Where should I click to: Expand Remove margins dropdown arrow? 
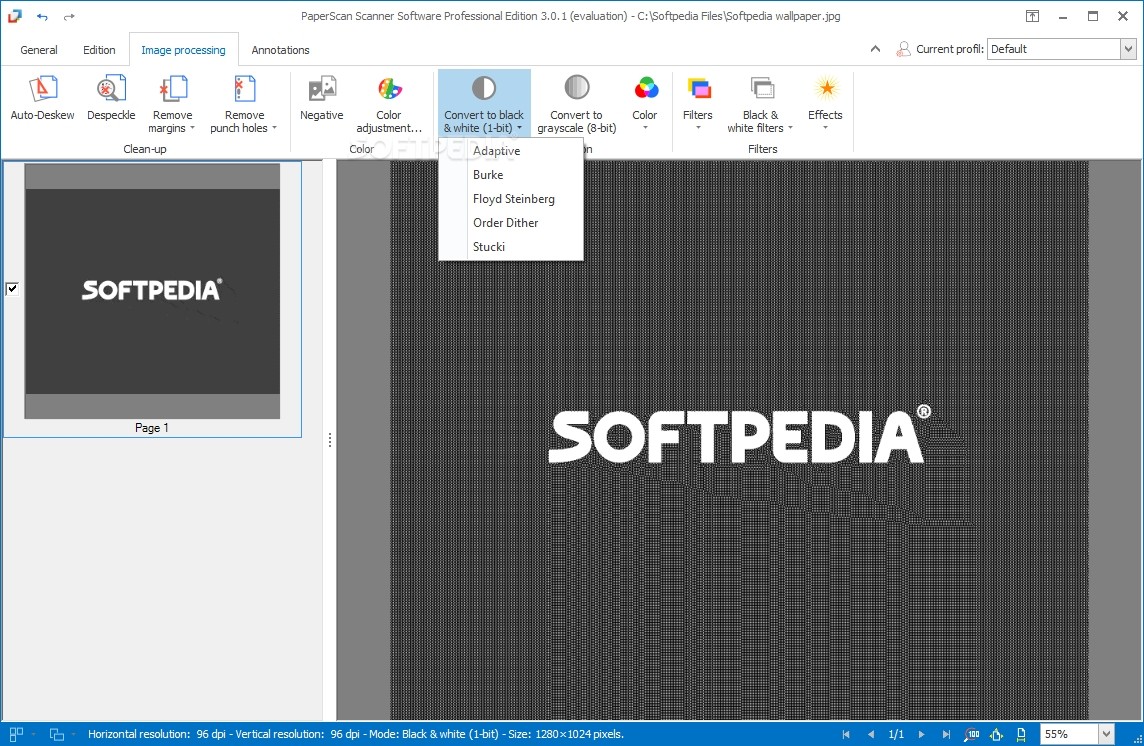[193, 128]
